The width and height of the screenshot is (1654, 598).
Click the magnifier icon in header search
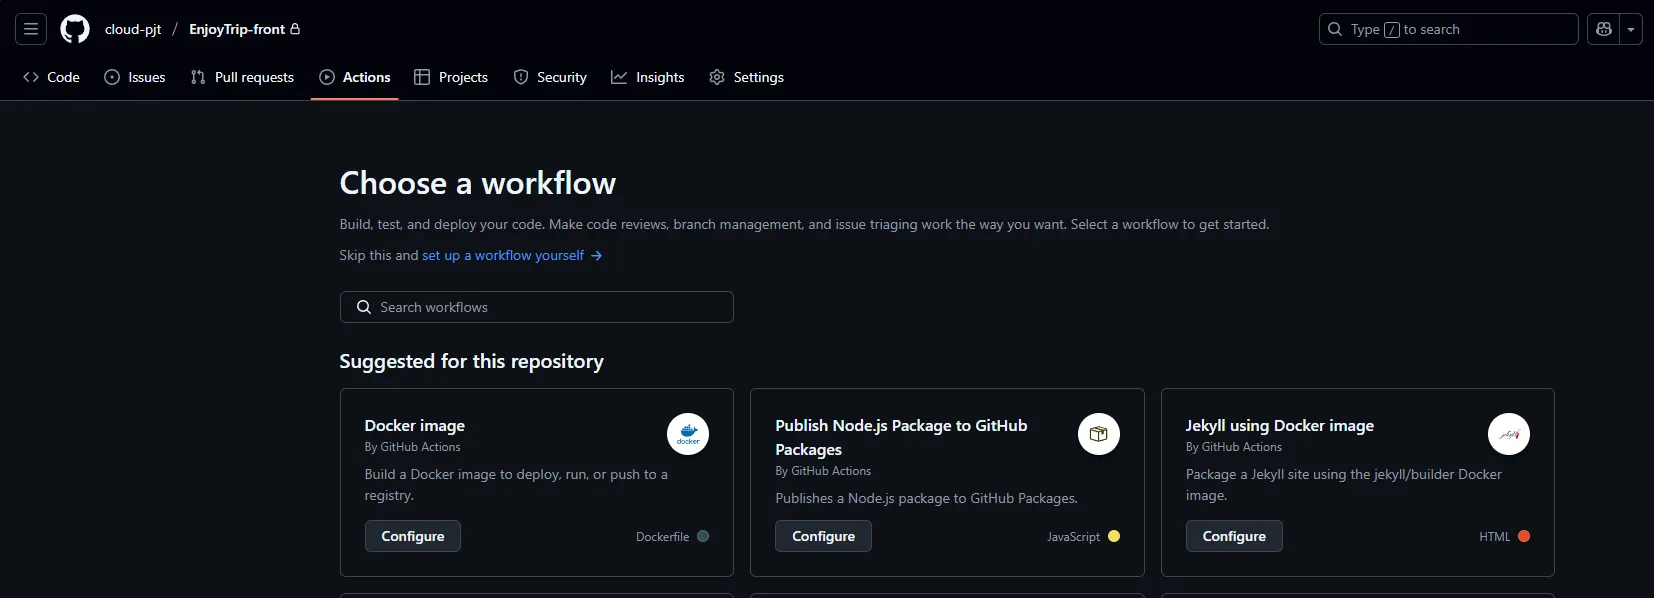coord(1335,29)
